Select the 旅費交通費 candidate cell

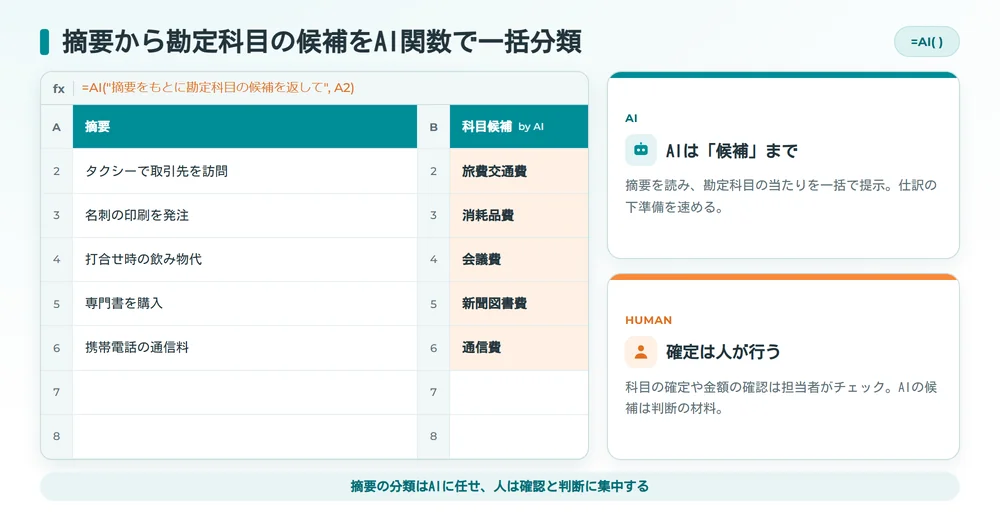pyautogui.click(x=518, y=171)
